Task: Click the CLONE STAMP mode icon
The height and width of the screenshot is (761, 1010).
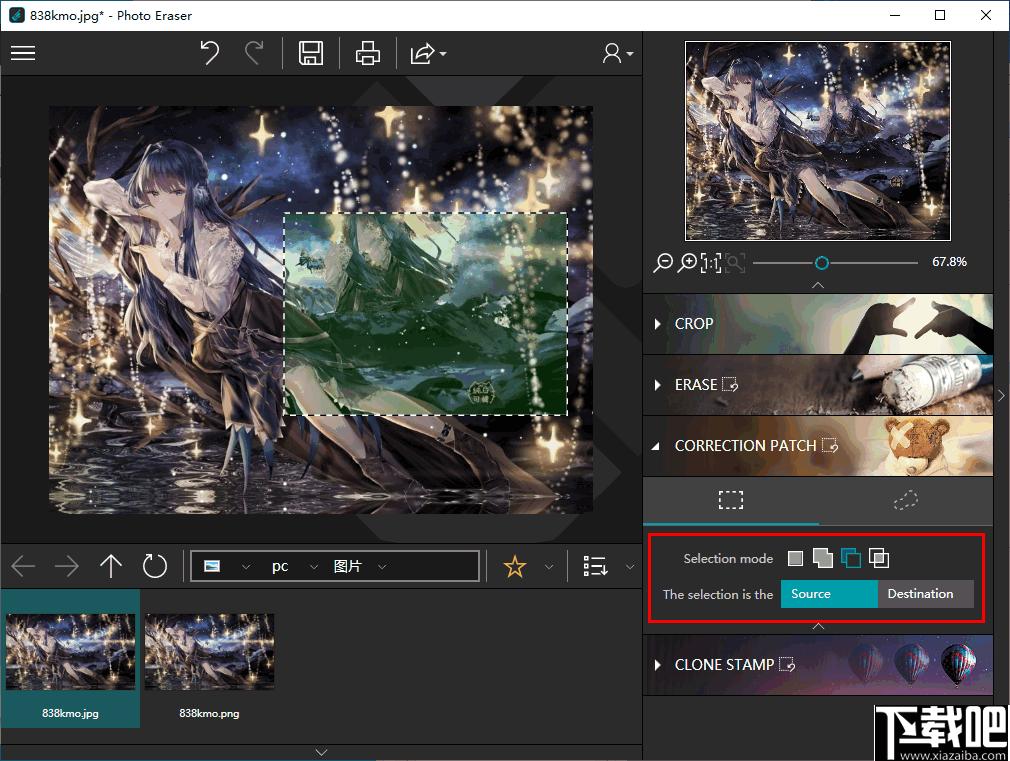Action: [787, 664]
